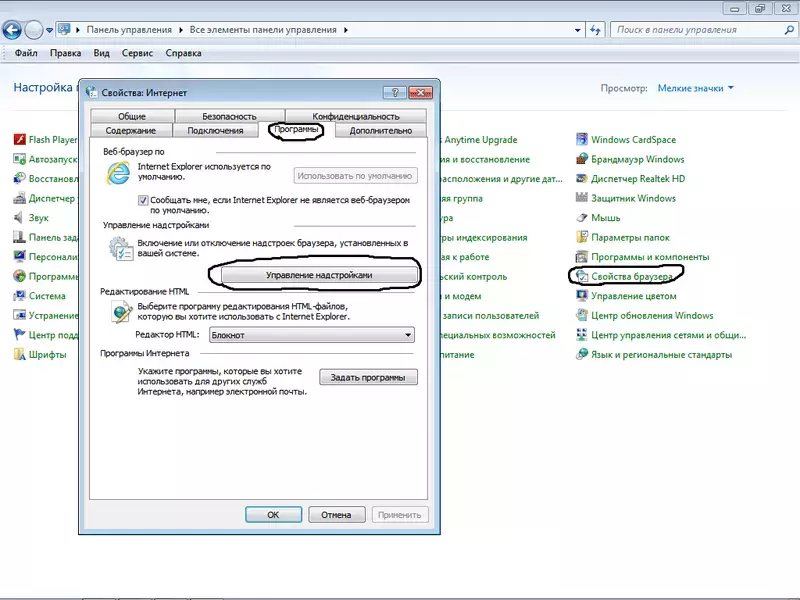Click the Применить button

(399, 514)
